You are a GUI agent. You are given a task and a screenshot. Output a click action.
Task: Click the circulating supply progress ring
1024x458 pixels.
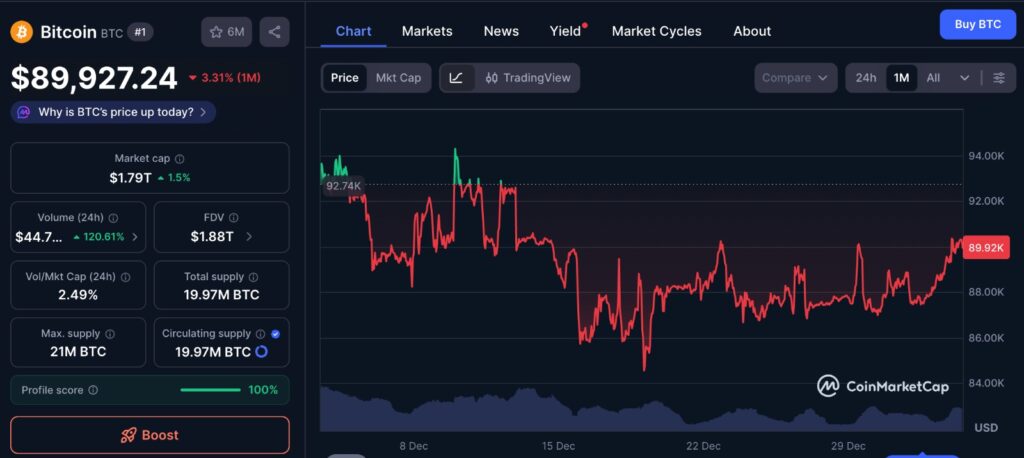point(261,352)
